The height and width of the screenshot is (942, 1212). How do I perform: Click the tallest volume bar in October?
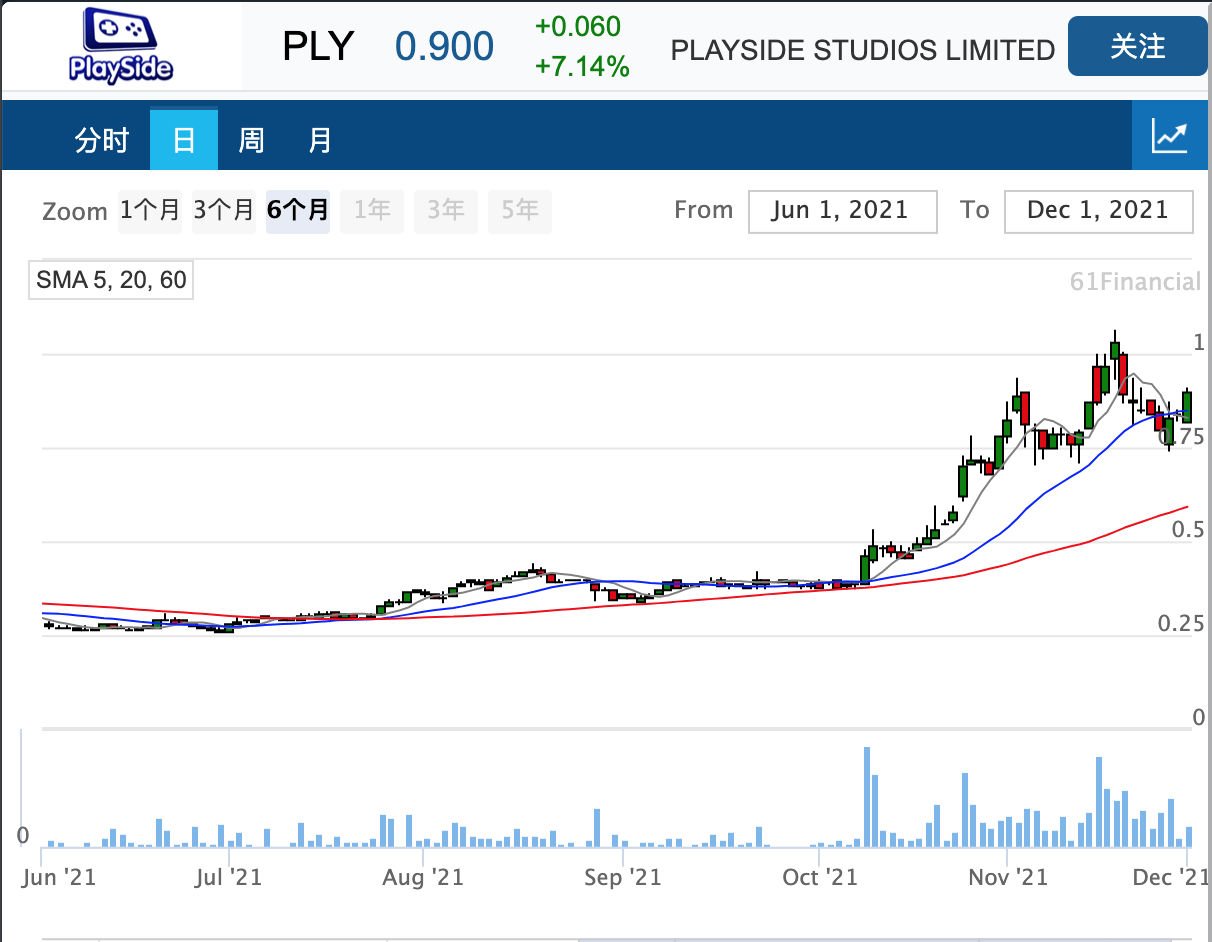tap(867, 797)
